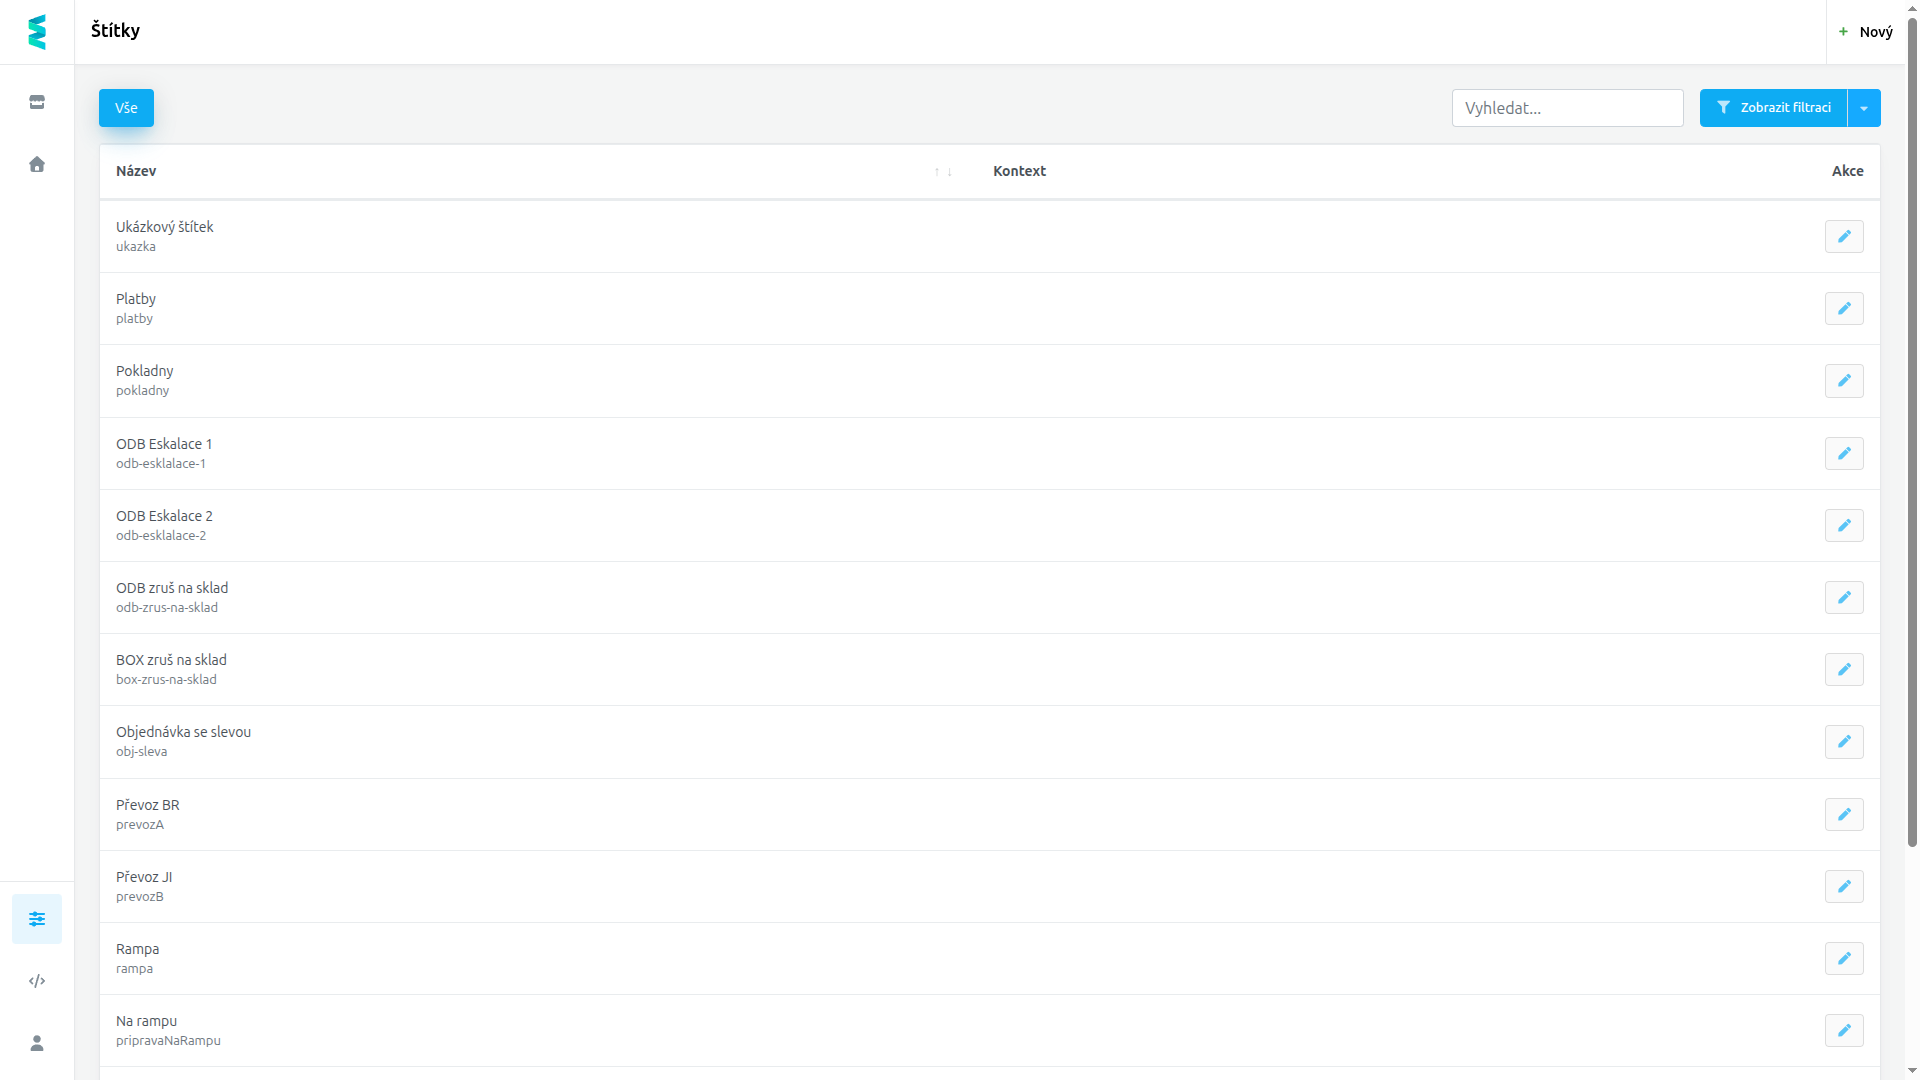Open the store icon in sidebar
This screenshot has width=1920, height=1080.
click(37, 102)
